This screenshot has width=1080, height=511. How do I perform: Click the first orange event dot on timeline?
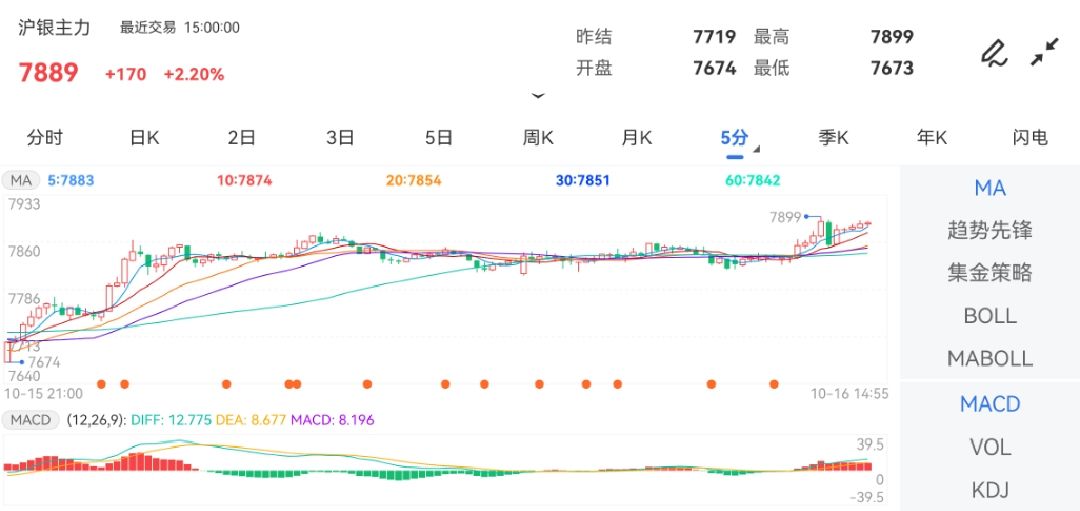point(101,384)
